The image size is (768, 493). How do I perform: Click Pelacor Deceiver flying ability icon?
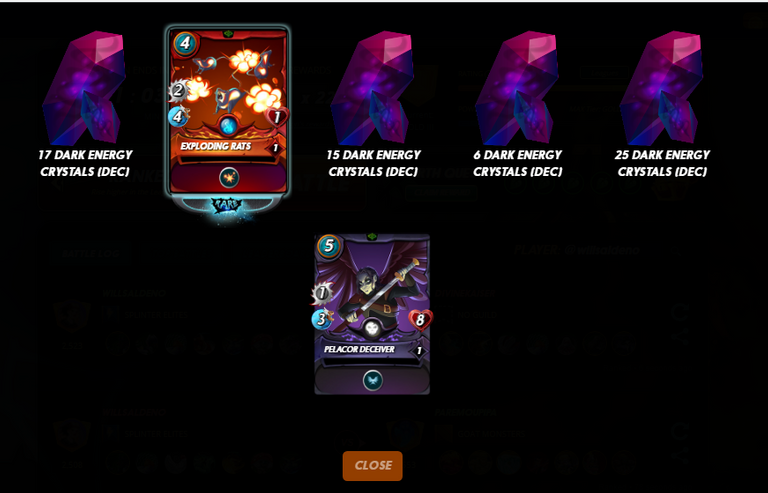(x=373, y=381)
